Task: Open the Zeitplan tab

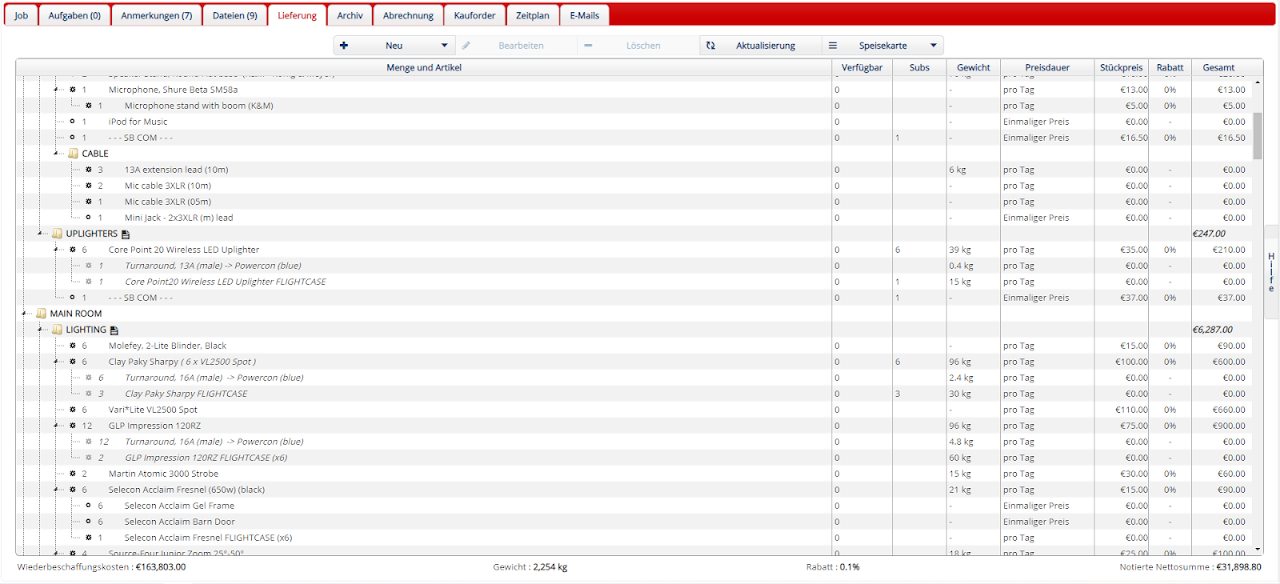Action: pyautogui.click(x=533, y=16)
